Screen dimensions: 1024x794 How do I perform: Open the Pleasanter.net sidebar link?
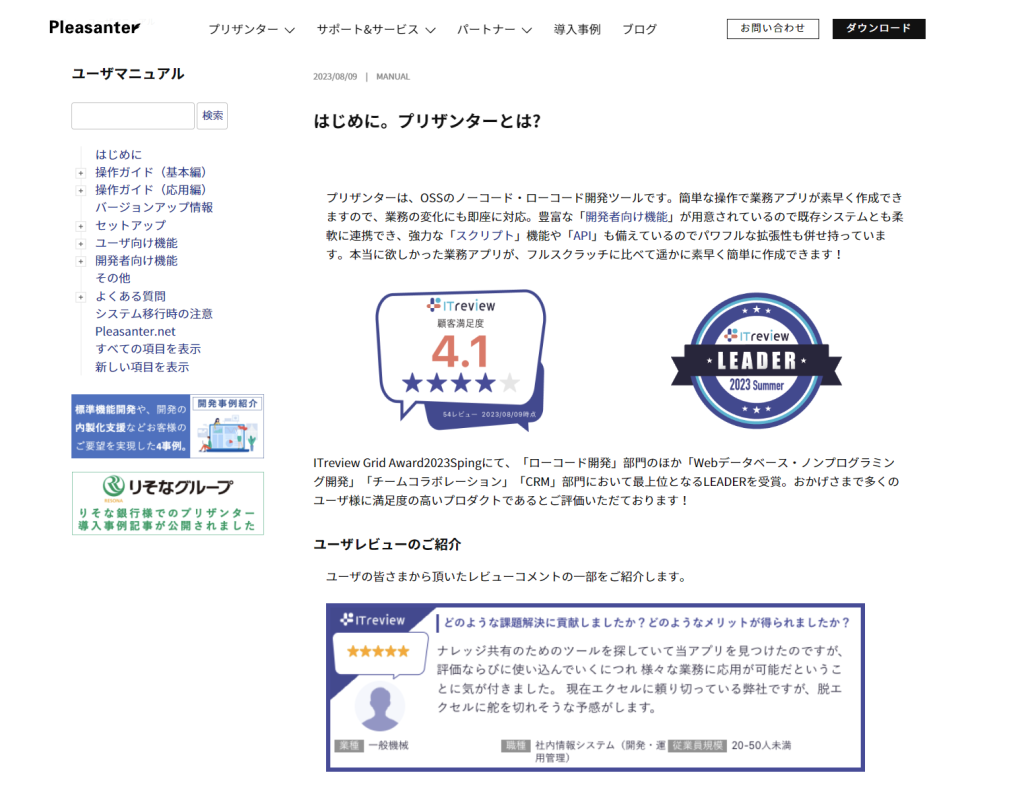click(135, 332)
